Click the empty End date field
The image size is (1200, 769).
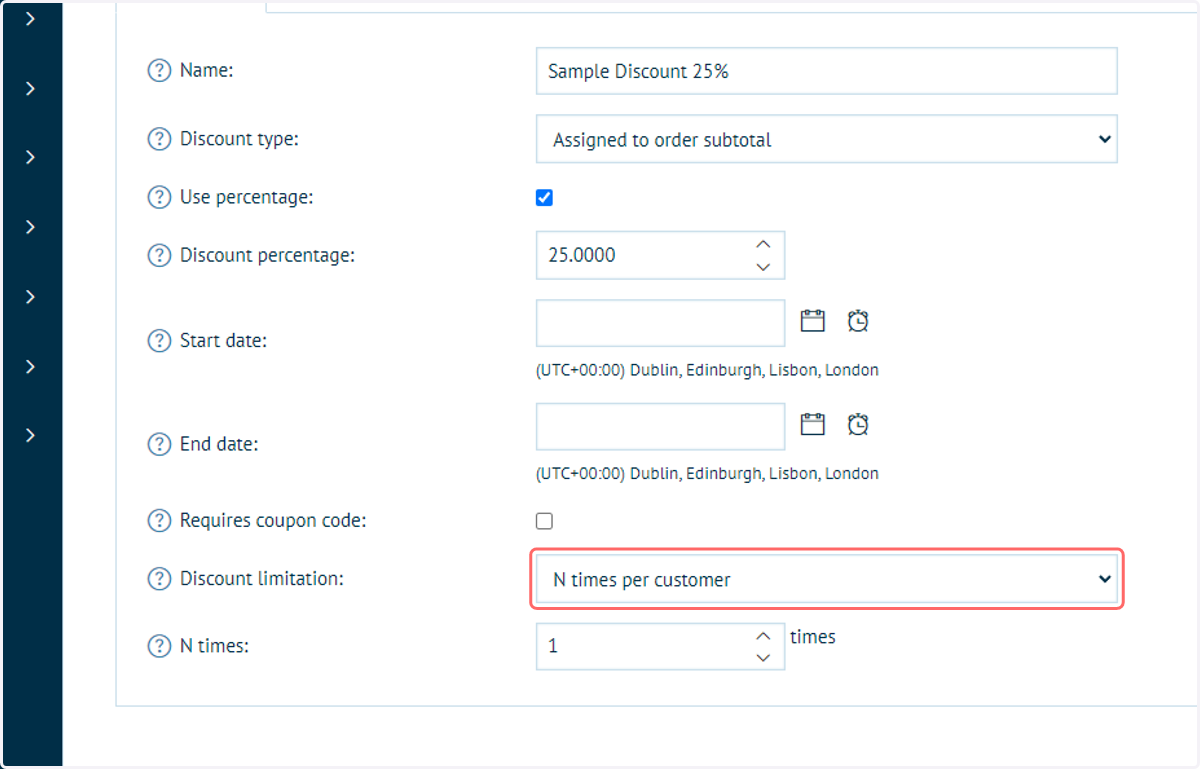(x=660, y=427)
